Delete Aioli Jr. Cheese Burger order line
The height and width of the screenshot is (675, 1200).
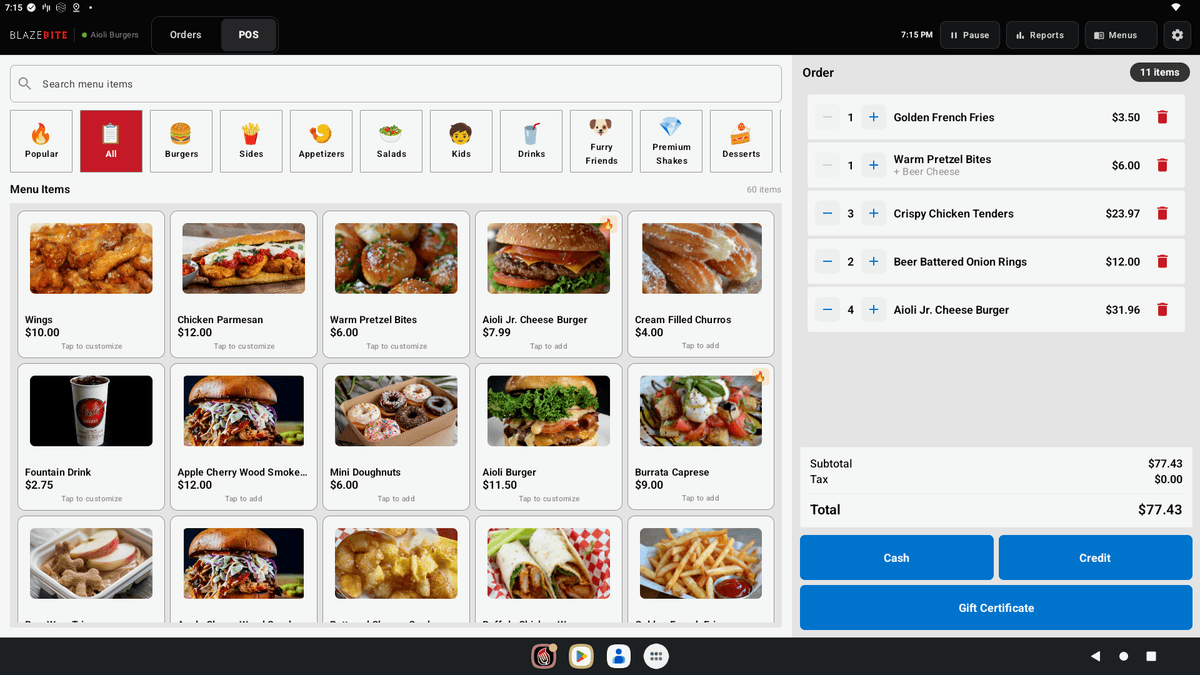coord(1162,309)
